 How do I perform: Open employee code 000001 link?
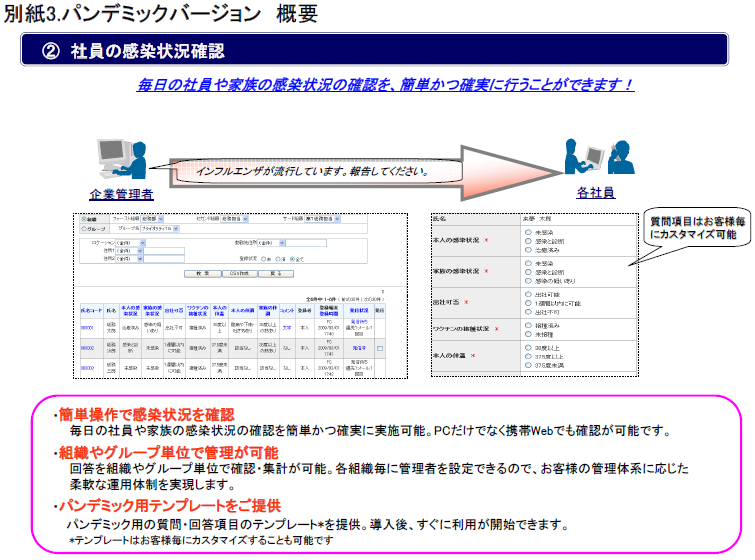click(x=87, y=328)
